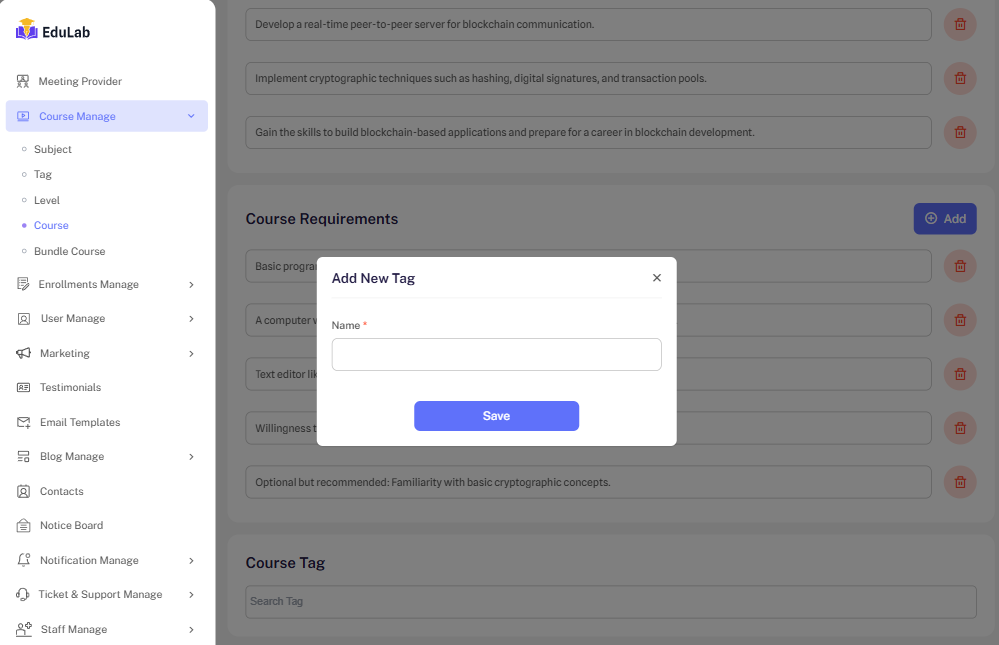Click the Search Tag field
The width and height of the screenshot is (999, 645).
click(610, 601)
